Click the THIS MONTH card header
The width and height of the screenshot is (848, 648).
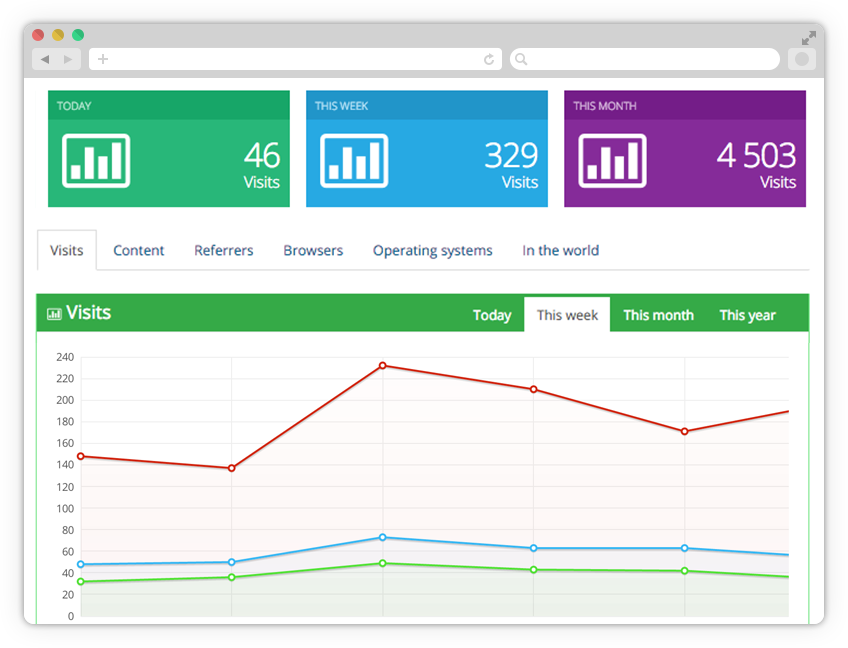(685, 105)
